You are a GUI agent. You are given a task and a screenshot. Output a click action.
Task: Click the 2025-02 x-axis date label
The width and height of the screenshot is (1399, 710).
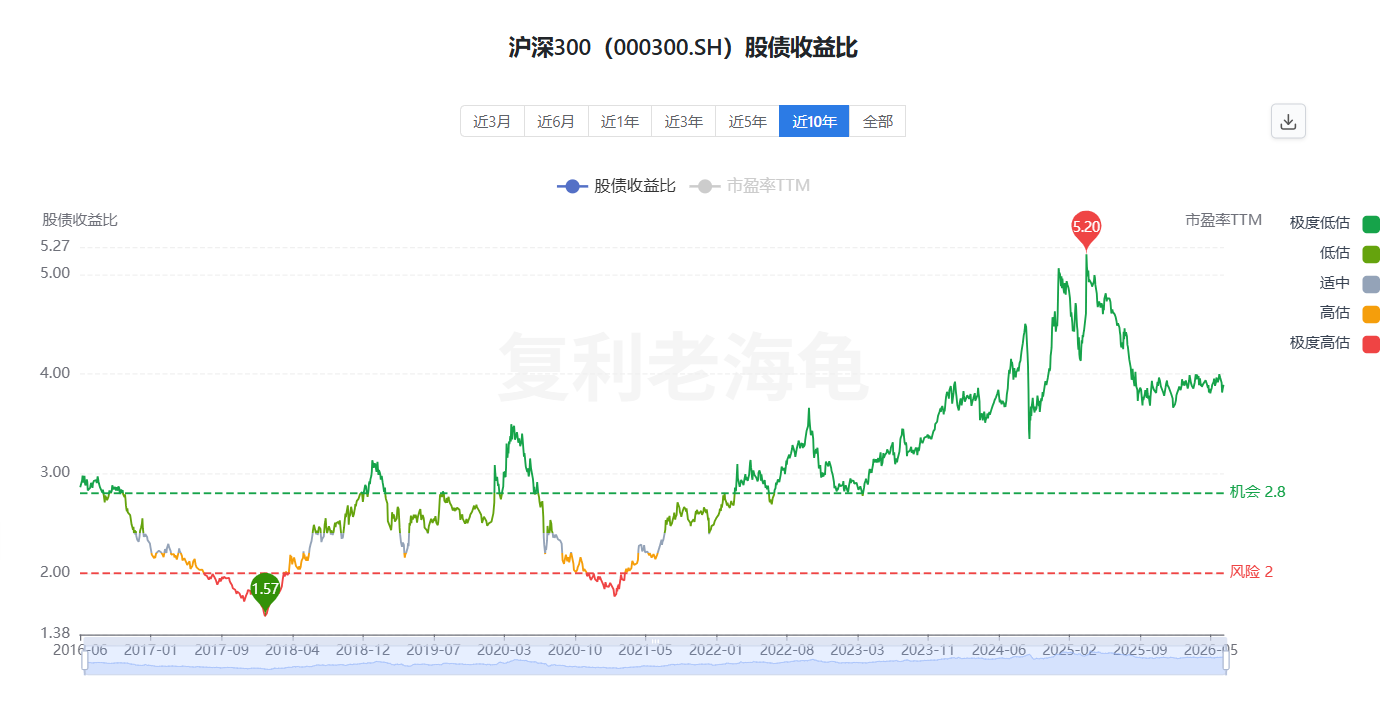click(x=1069, y=649)
